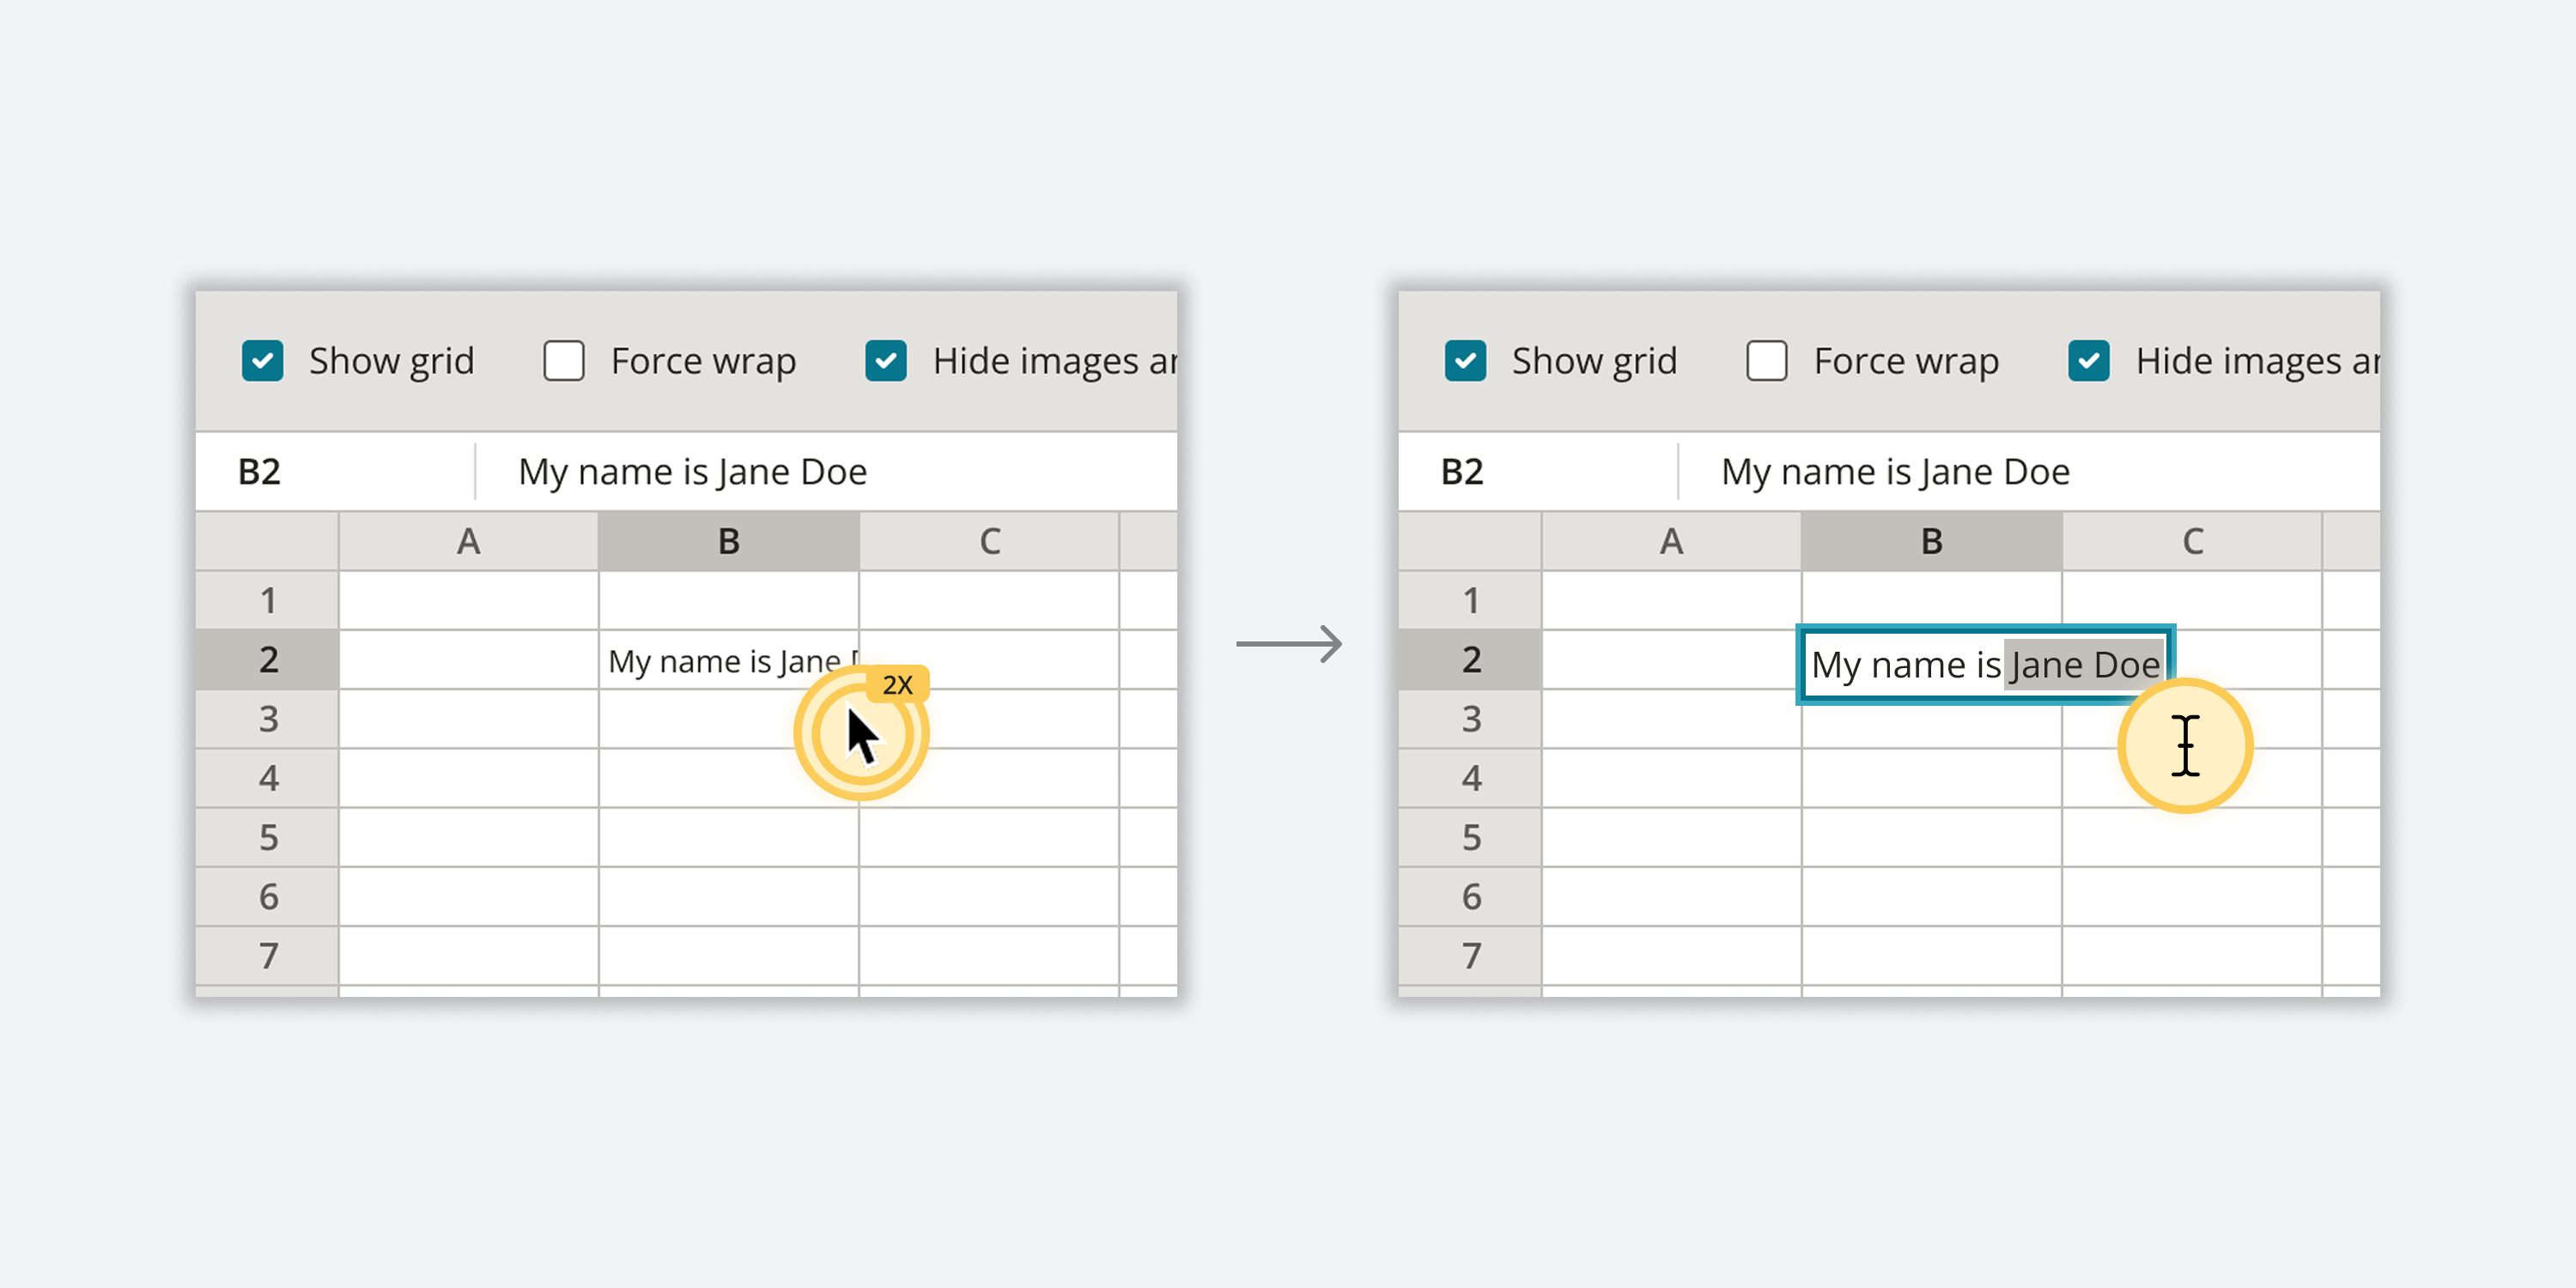Viewport: 2576px width, 1288px height.
Task: Click B2 cell reference box in left panel
Action: coord(260,472)
